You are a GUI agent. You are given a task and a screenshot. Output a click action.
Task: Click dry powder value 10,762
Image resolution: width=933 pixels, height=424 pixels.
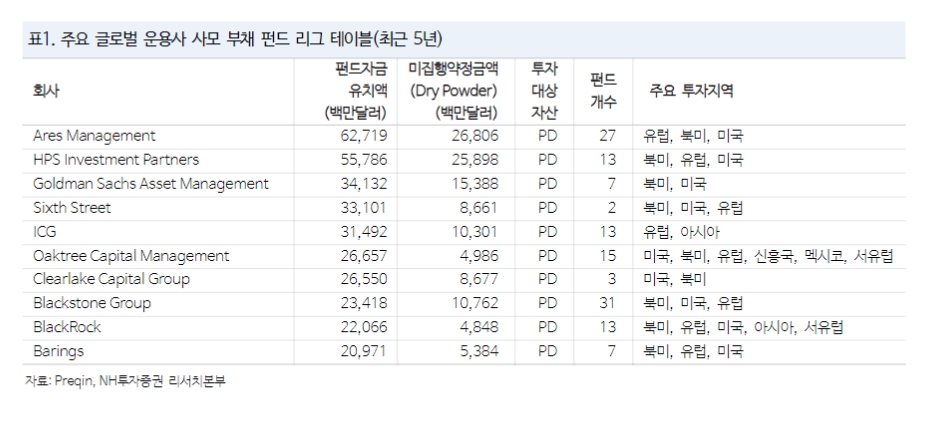tap(475, 303)
